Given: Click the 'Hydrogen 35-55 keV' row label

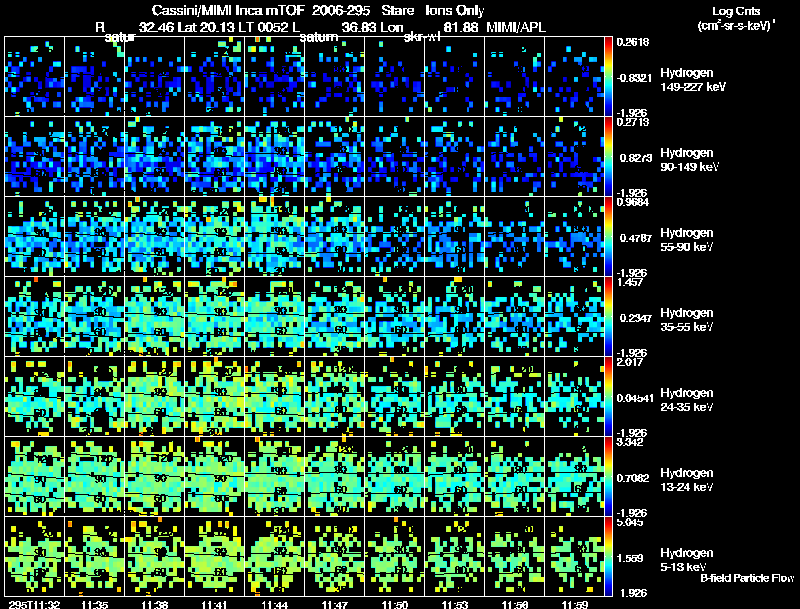Looking at the screenshot, I should click(687, 320).
